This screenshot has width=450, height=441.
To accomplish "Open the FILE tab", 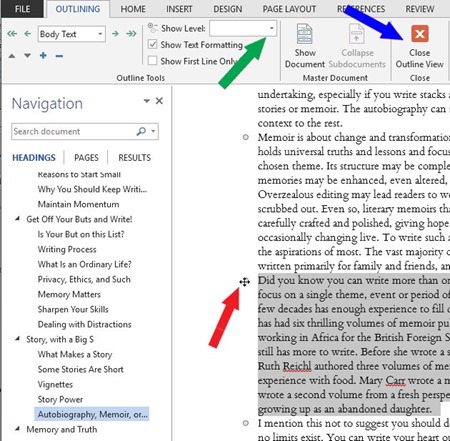I will (x=22, y=9).
